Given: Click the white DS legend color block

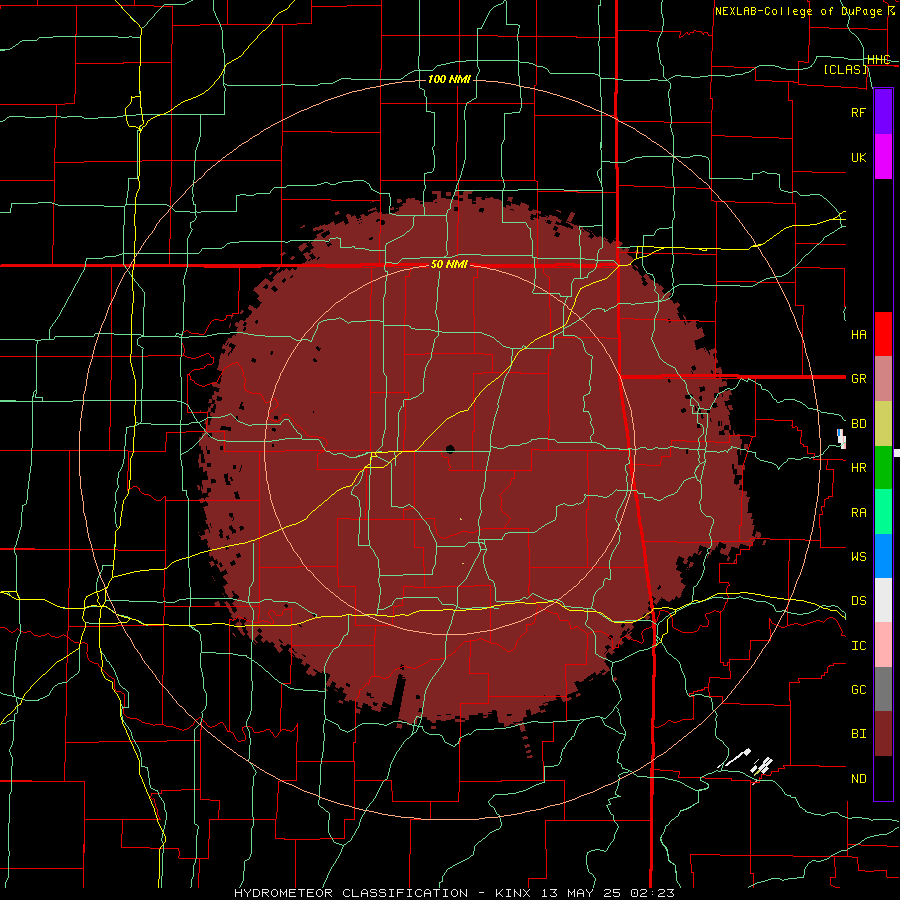Looking at the screenshot, I should coord(883,600).
